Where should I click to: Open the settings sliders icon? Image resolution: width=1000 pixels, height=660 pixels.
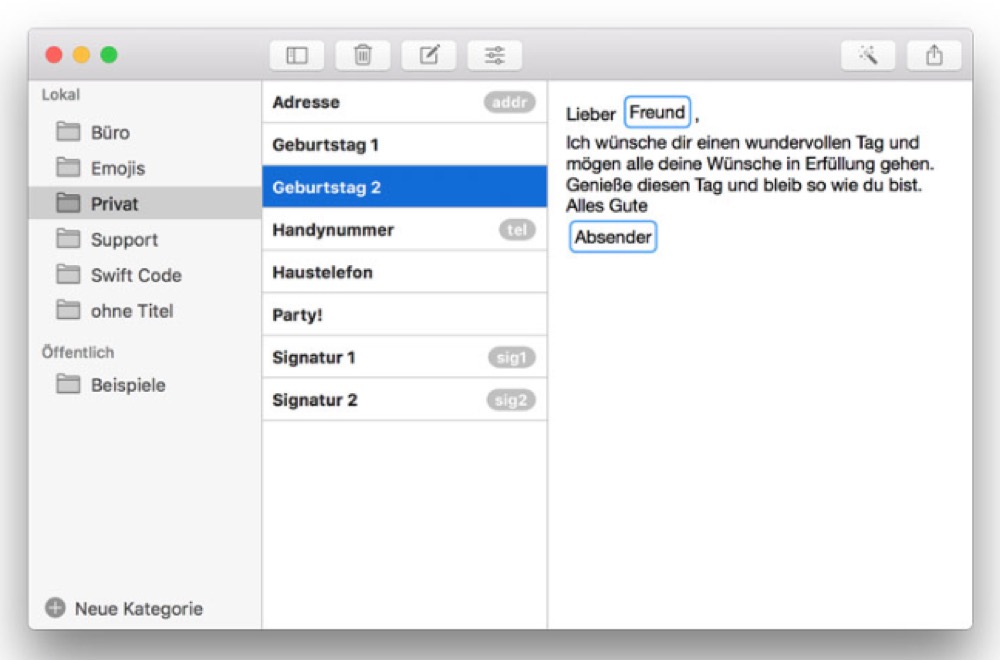pyautogui.click(x=495, y=56)
